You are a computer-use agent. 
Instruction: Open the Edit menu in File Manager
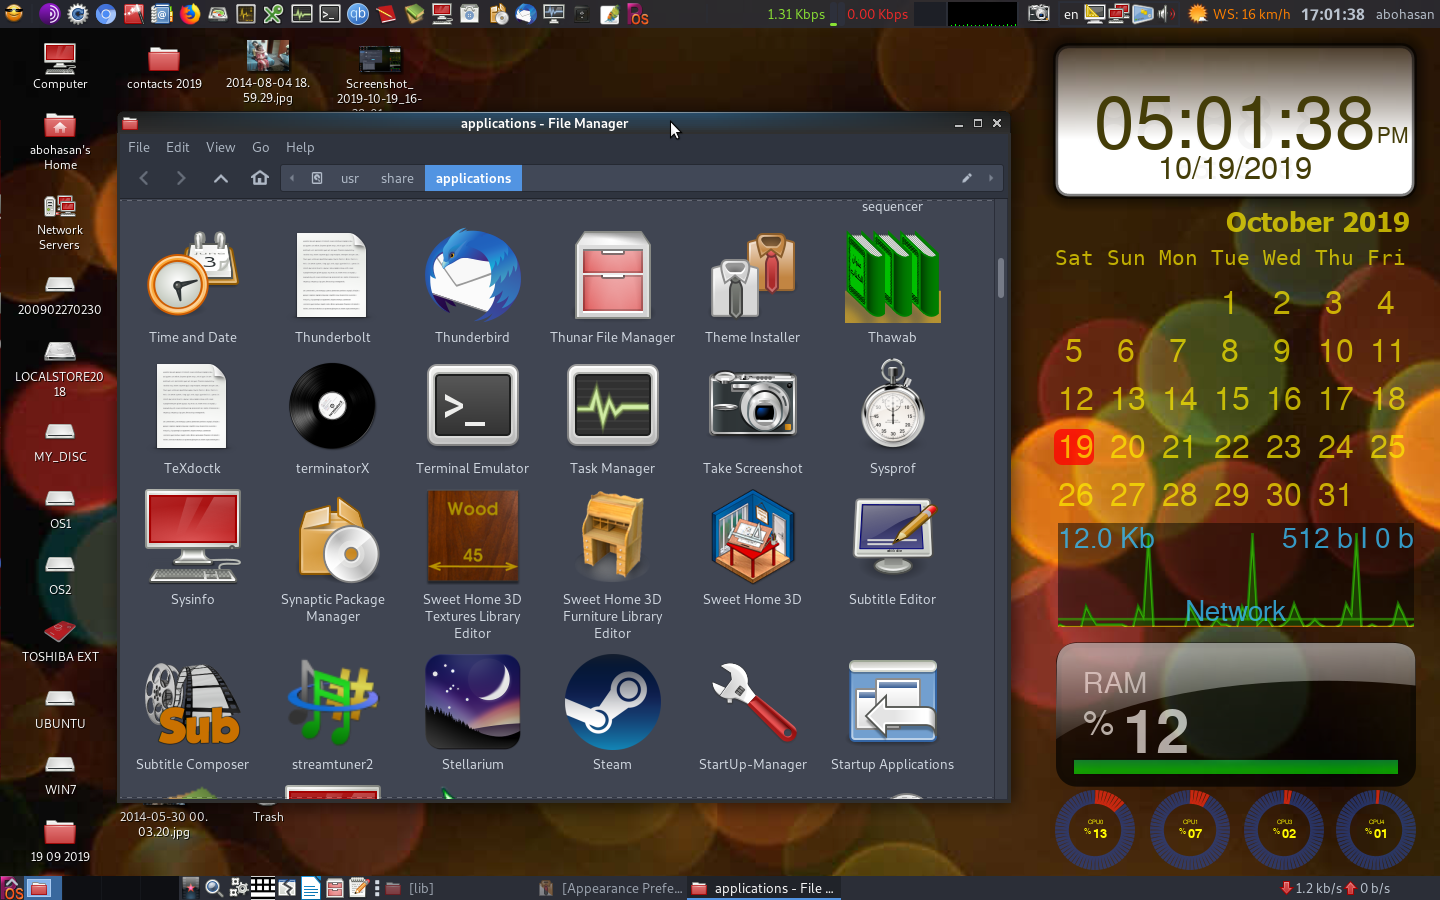178,147
